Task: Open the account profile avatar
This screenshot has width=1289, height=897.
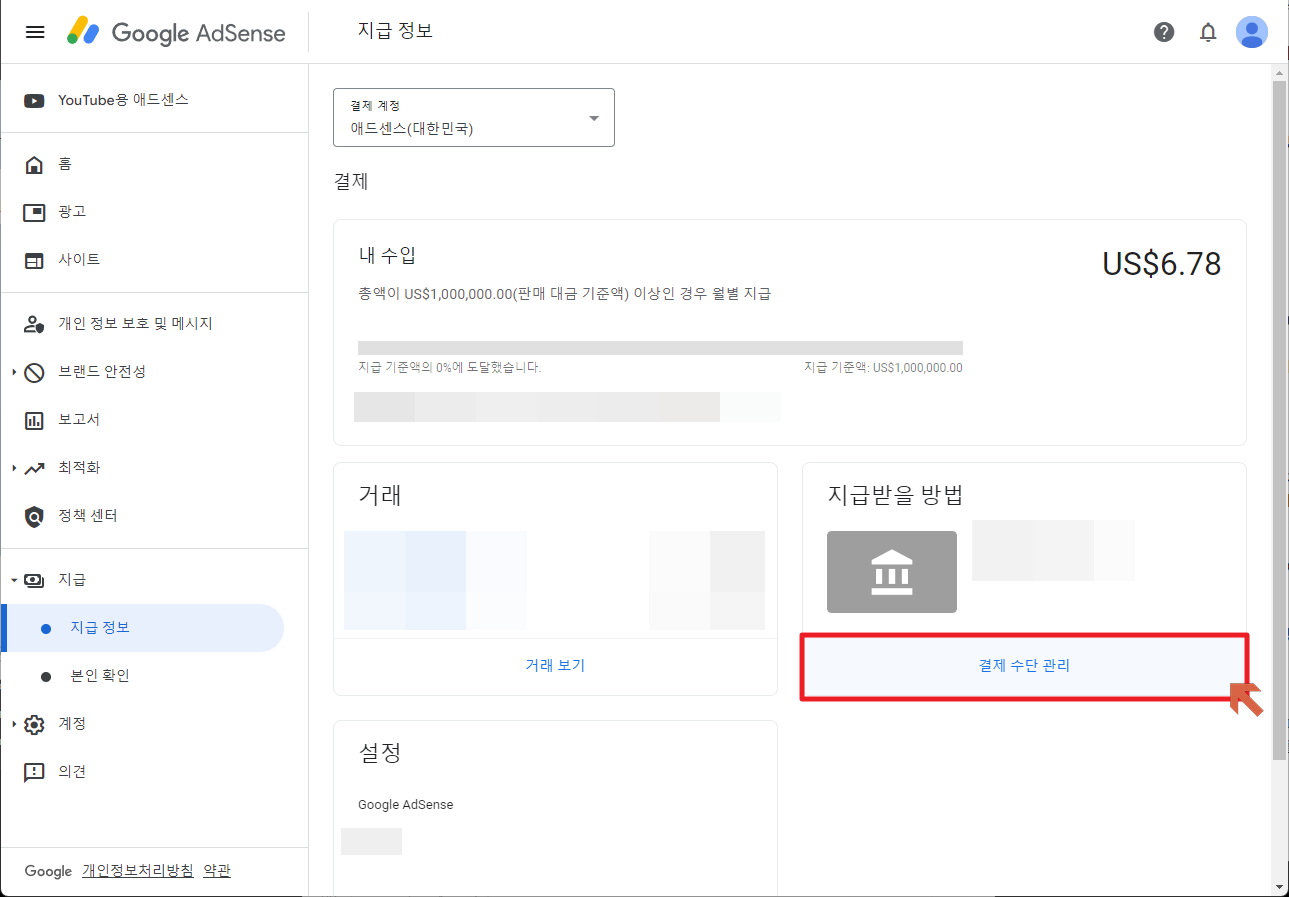Action: 1252,32
